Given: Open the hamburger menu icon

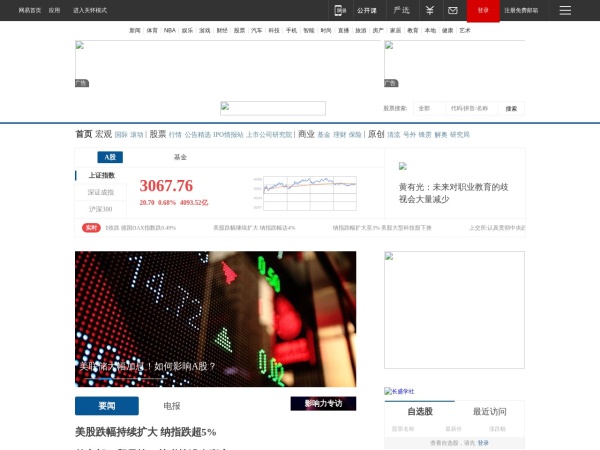Looking at the screenshot, I should [565, 10].
